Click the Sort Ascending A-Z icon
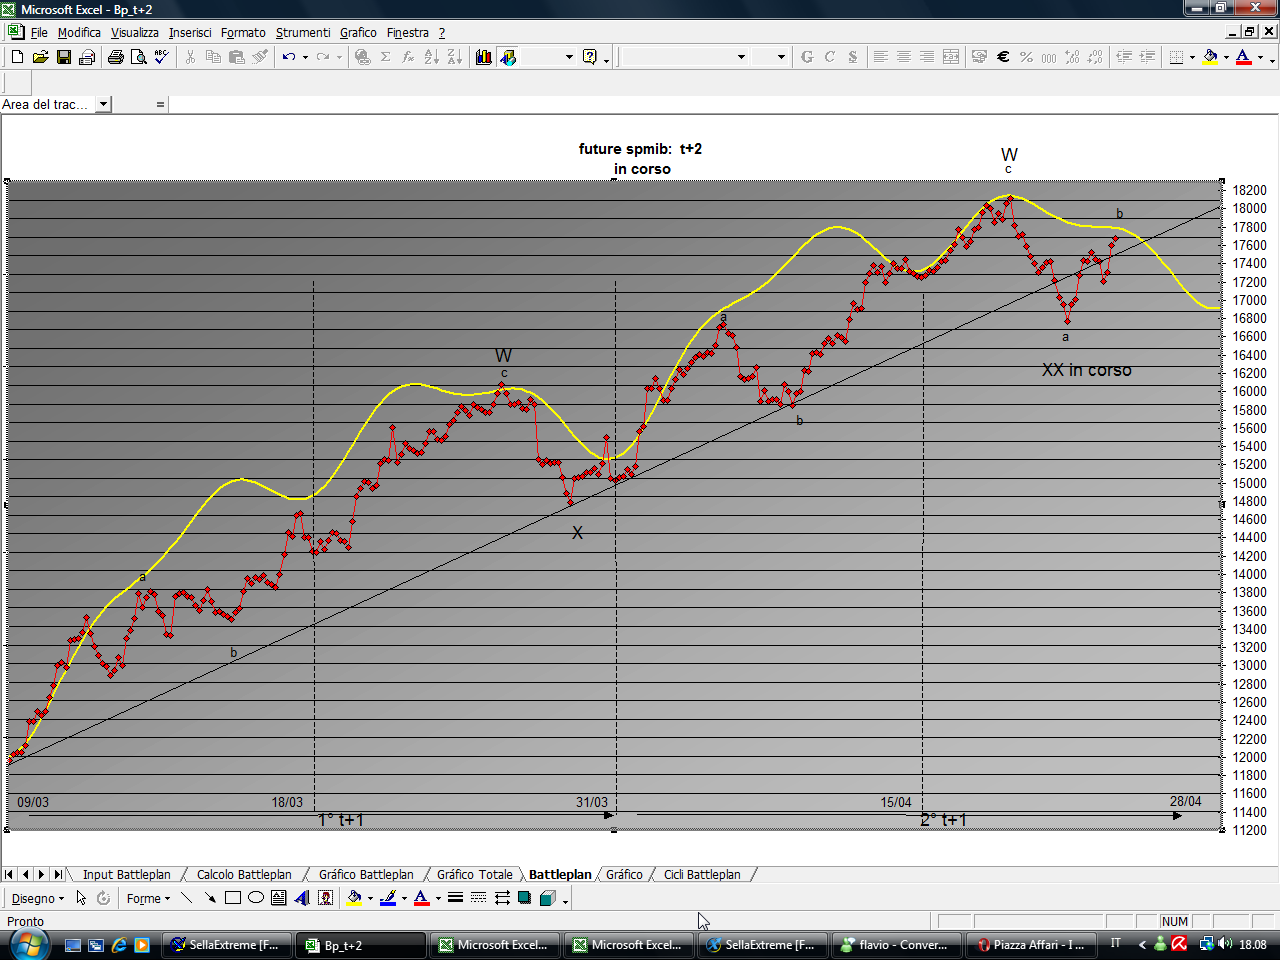 click(431, 57)
